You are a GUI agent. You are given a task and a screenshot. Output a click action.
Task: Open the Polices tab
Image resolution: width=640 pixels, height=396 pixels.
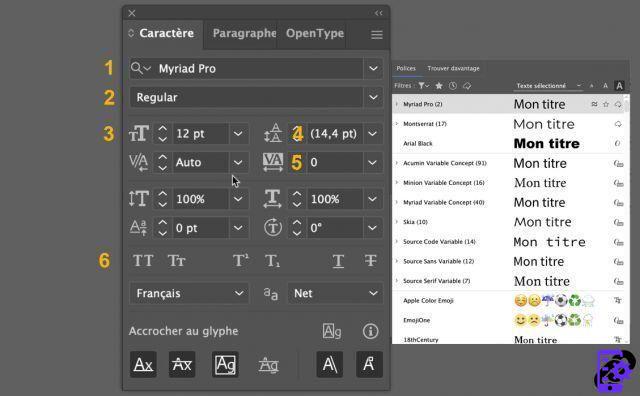pos(406,68)
